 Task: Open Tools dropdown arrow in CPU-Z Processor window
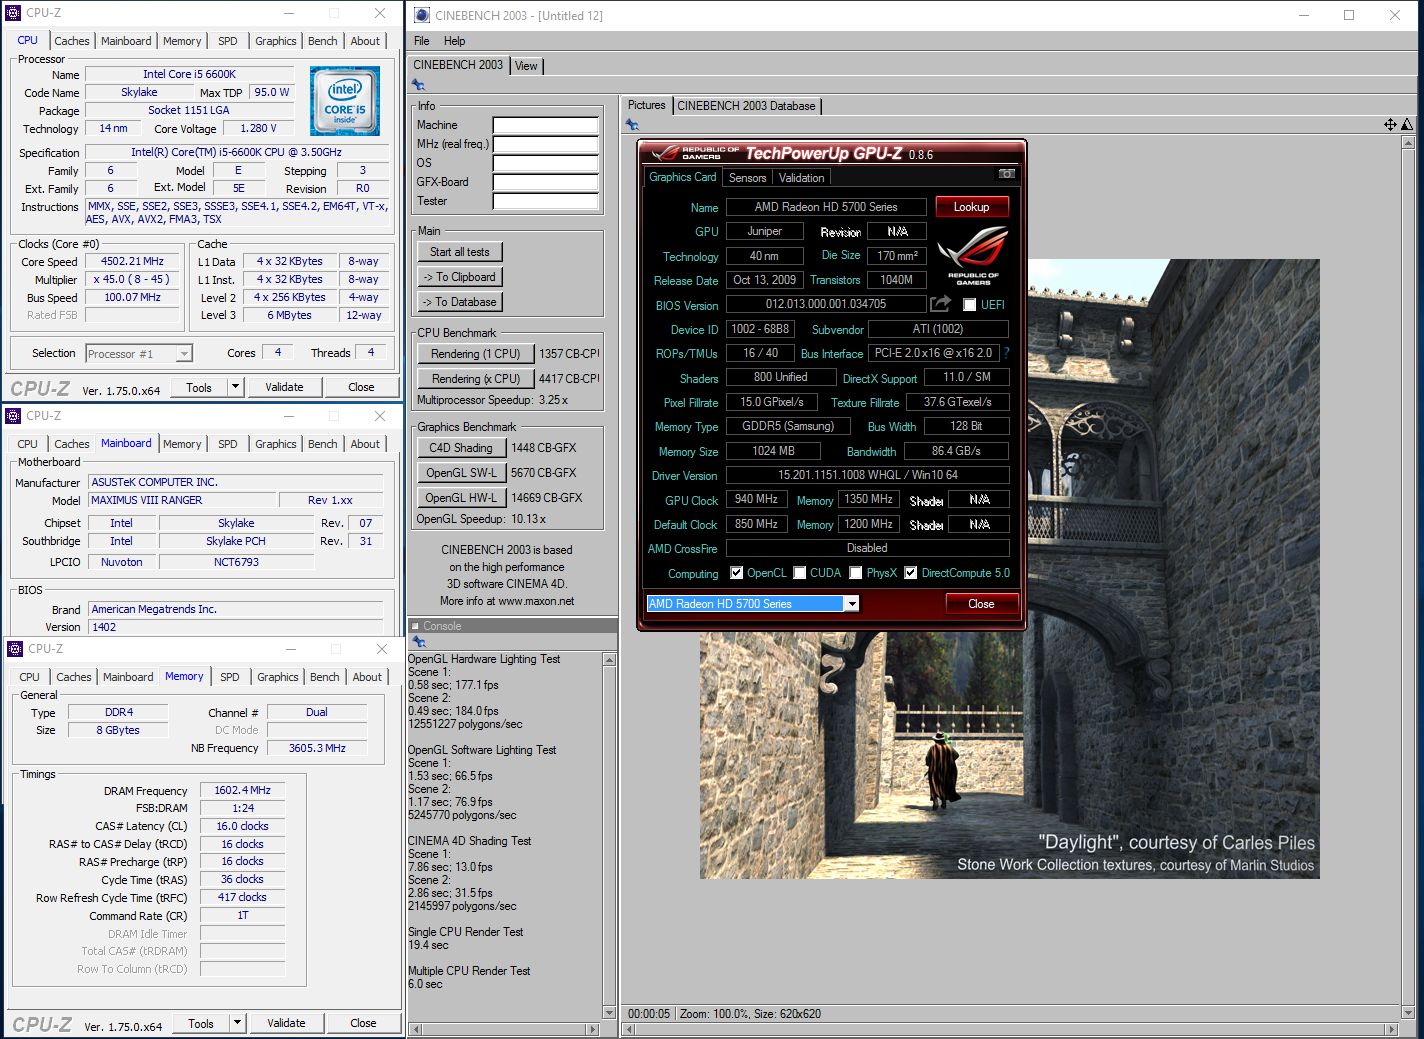[236, 387]
